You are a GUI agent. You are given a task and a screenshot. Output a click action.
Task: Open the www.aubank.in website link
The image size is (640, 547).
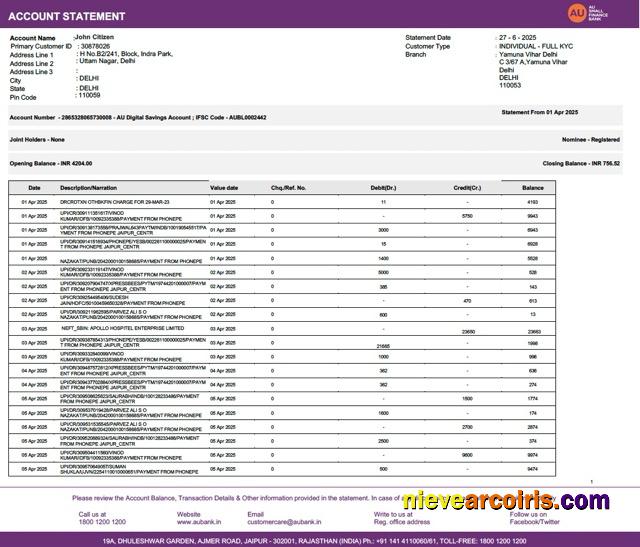pos(199,522)
